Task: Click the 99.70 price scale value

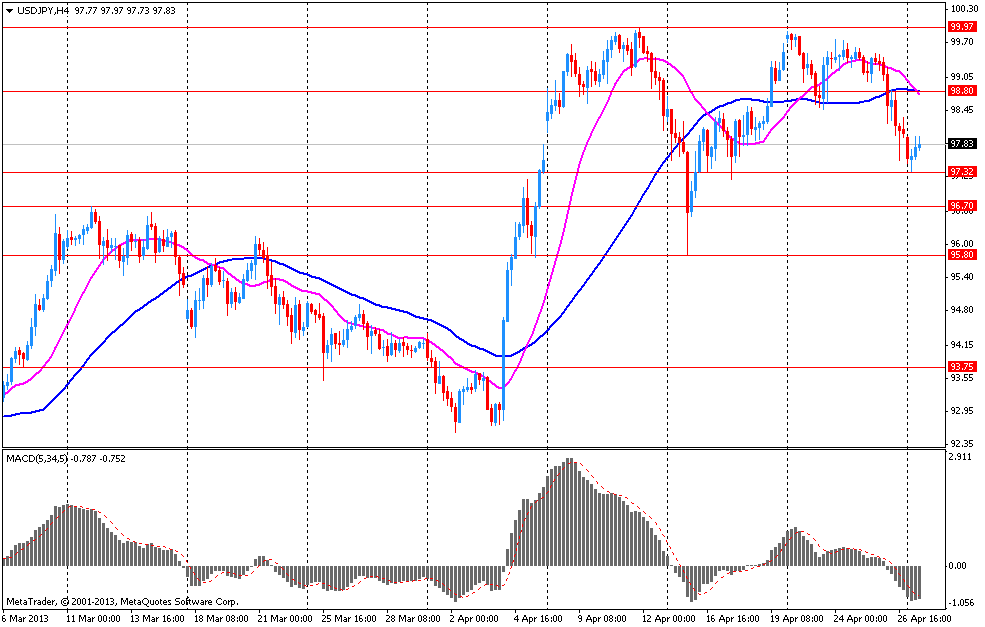Action: [x=962, y=42]
